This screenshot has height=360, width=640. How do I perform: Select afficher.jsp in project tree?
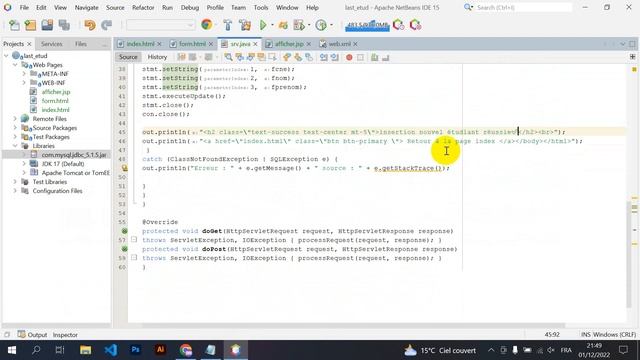point(56,92)
